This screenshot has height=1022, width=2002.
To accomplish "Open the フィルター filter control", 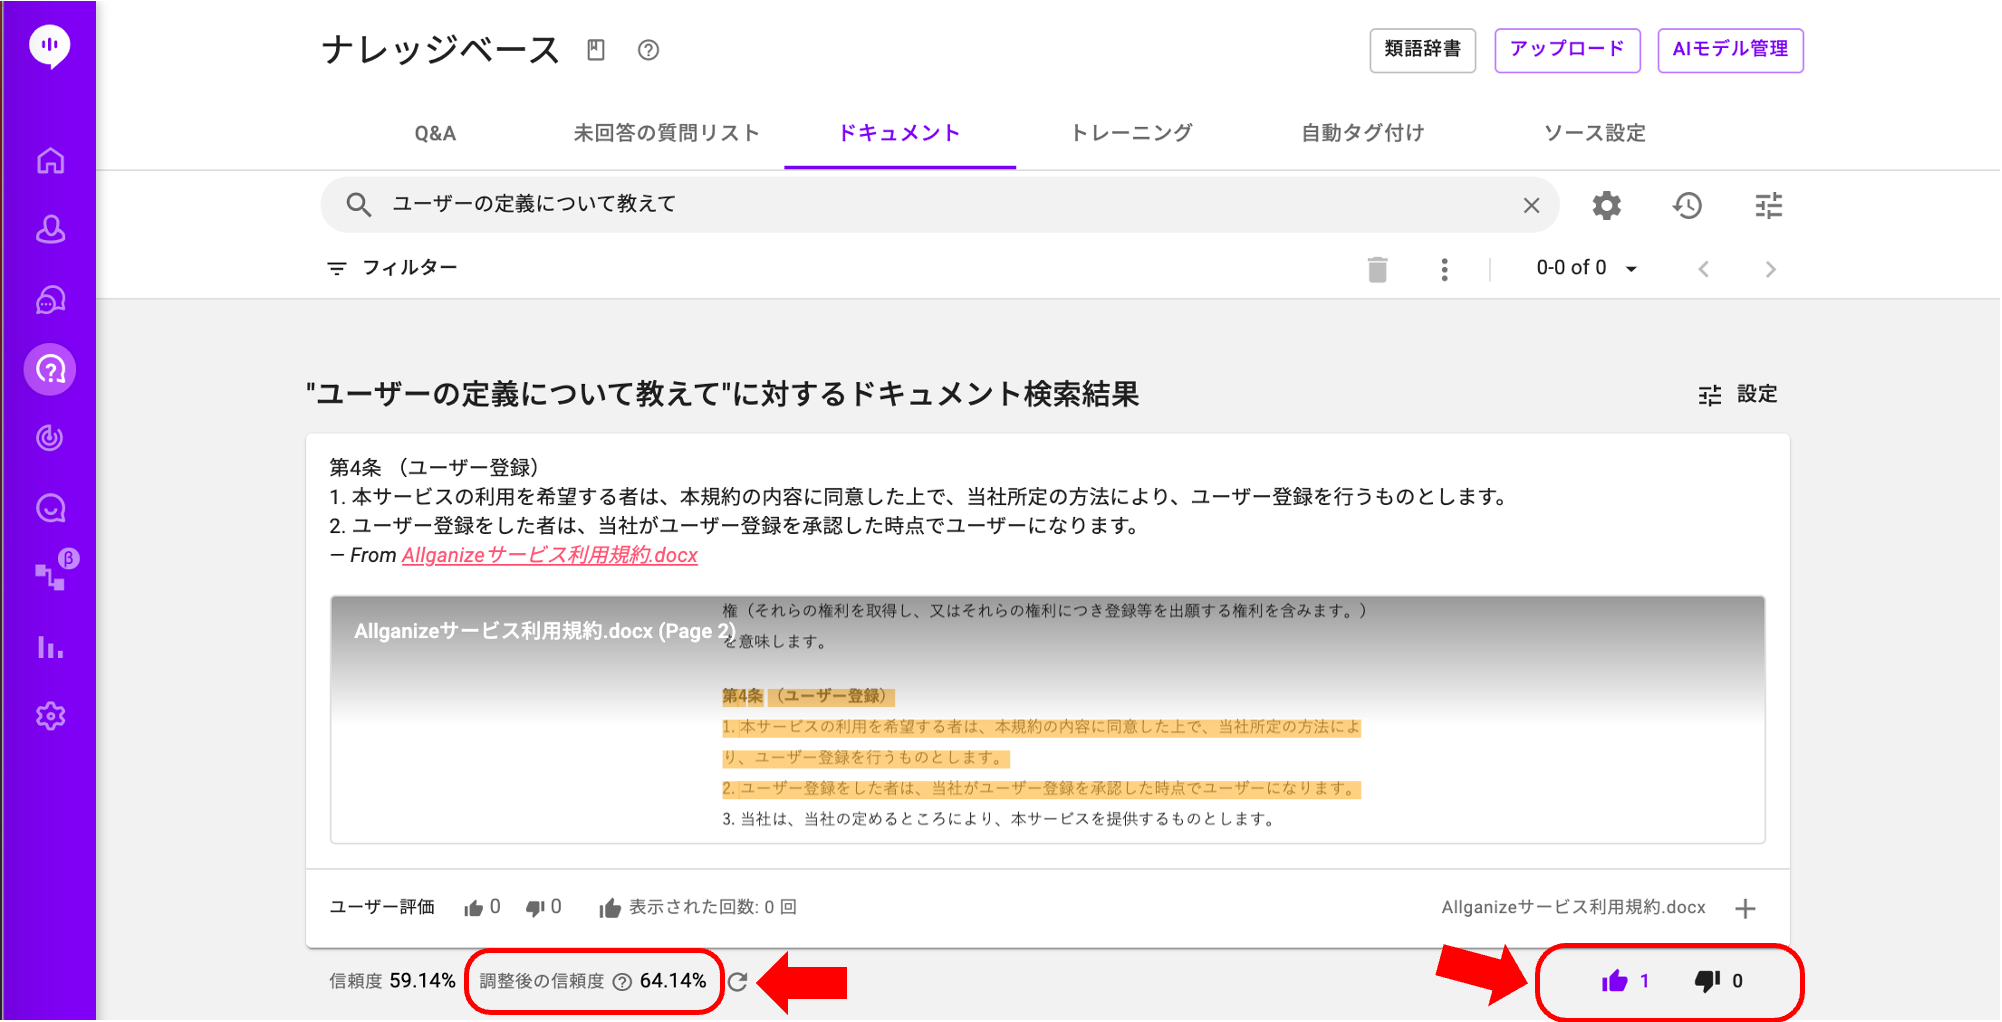I will point(392,268).
